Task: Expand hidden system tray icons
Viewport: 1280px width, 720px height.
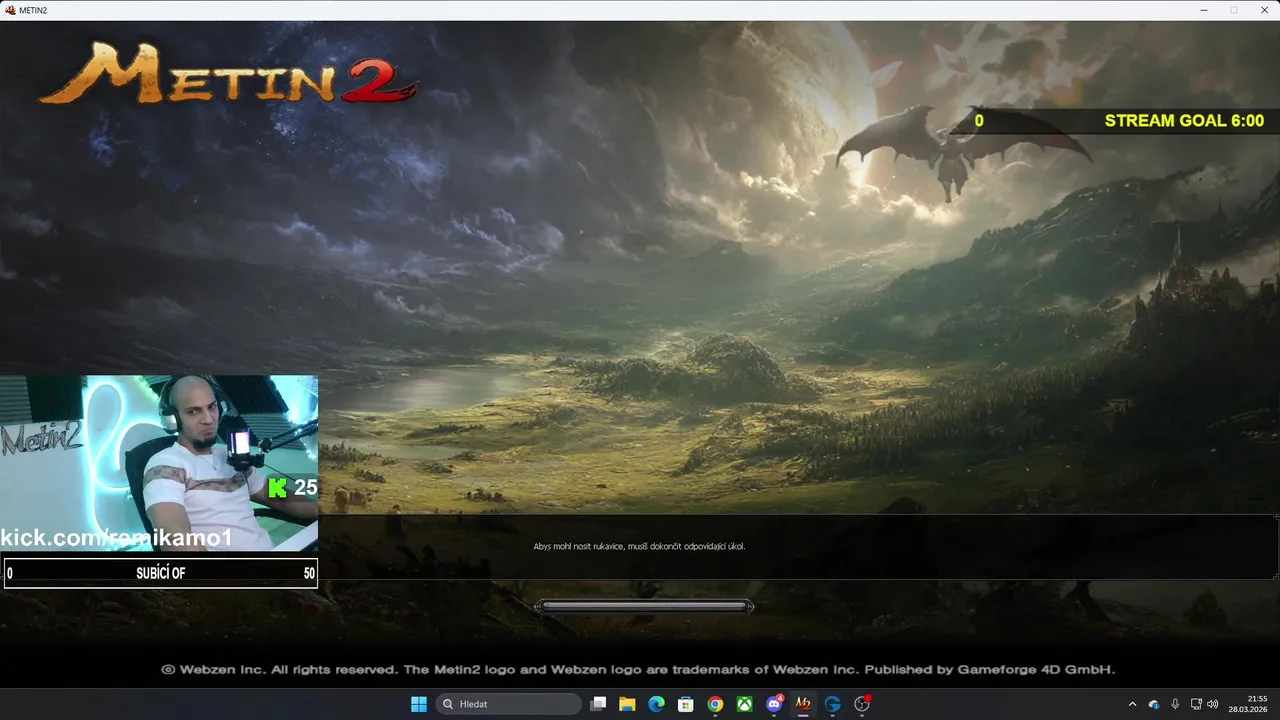Action: tap(1132, 704)
